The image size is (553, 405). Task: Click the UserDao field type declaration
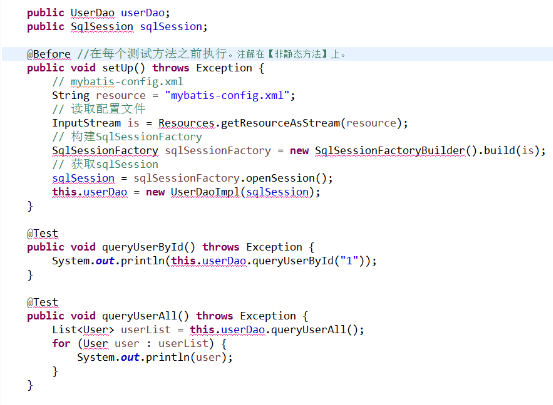coord(92,13)
